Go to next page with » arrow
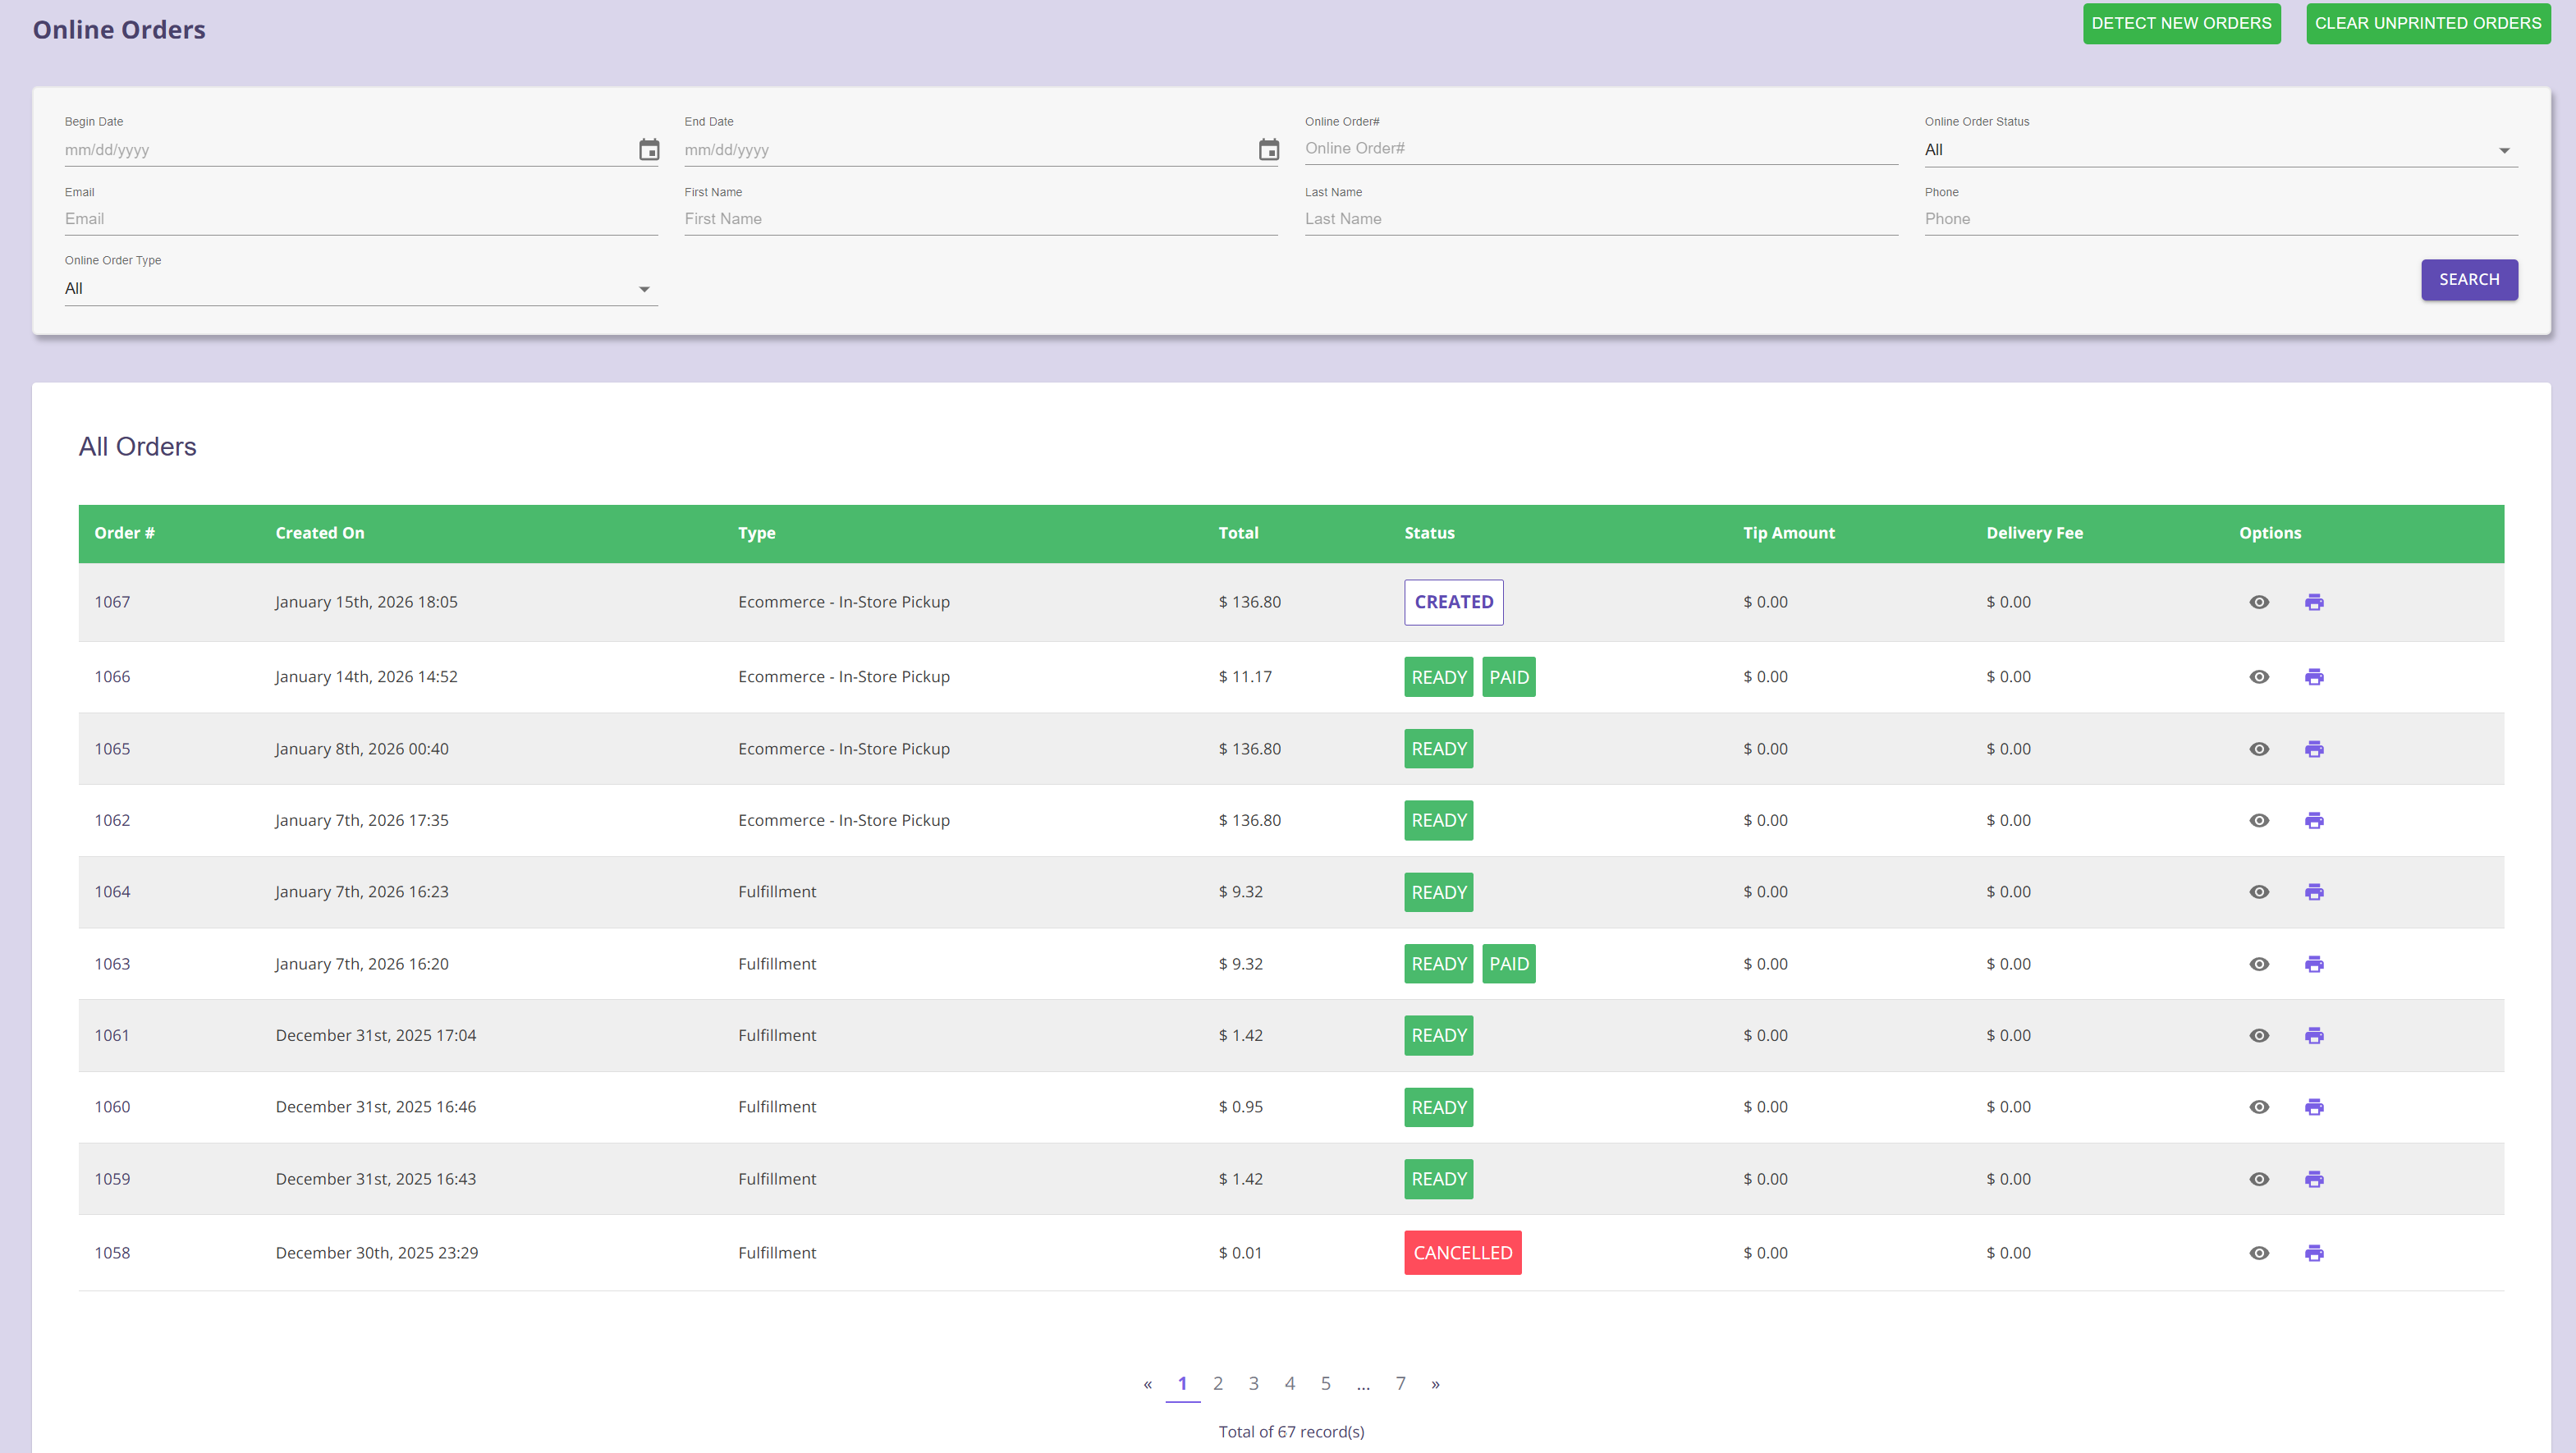 (x=1435, y=1384)
